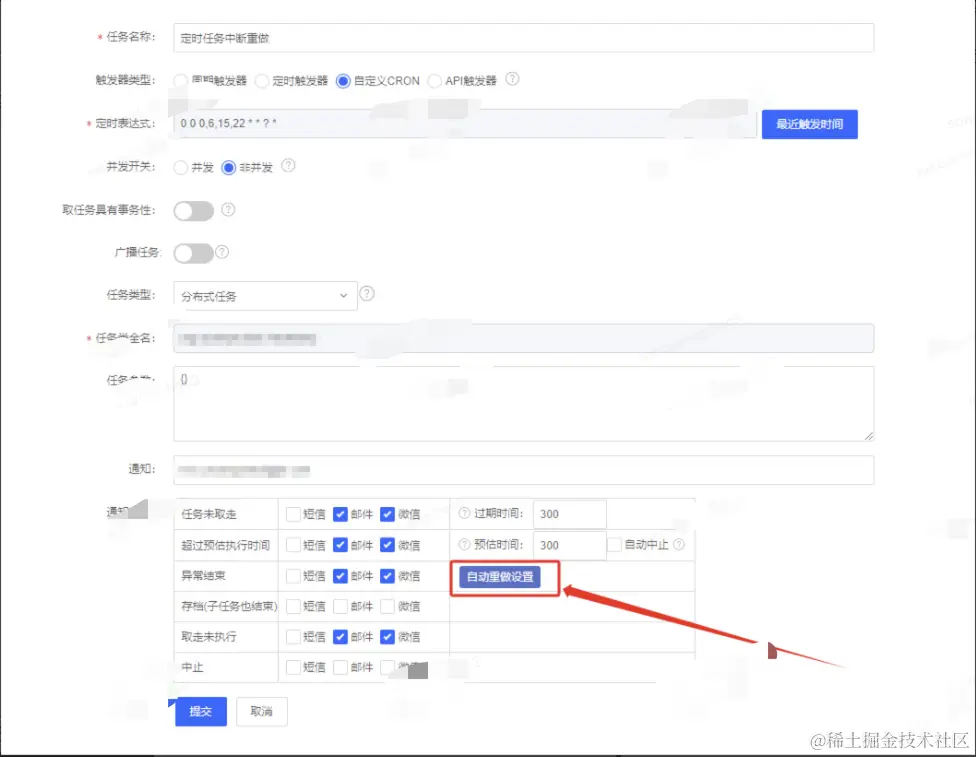
Task: Click the 取走未执行 row label
Action: pyautogui.click(x=209, y=637)
